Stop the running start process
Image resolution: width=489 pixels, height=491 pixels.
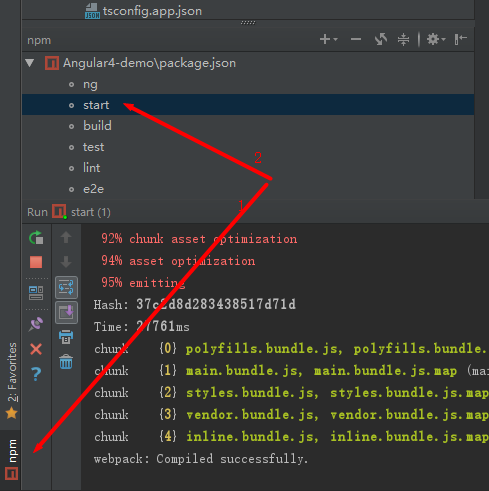(x=36, y=262)
